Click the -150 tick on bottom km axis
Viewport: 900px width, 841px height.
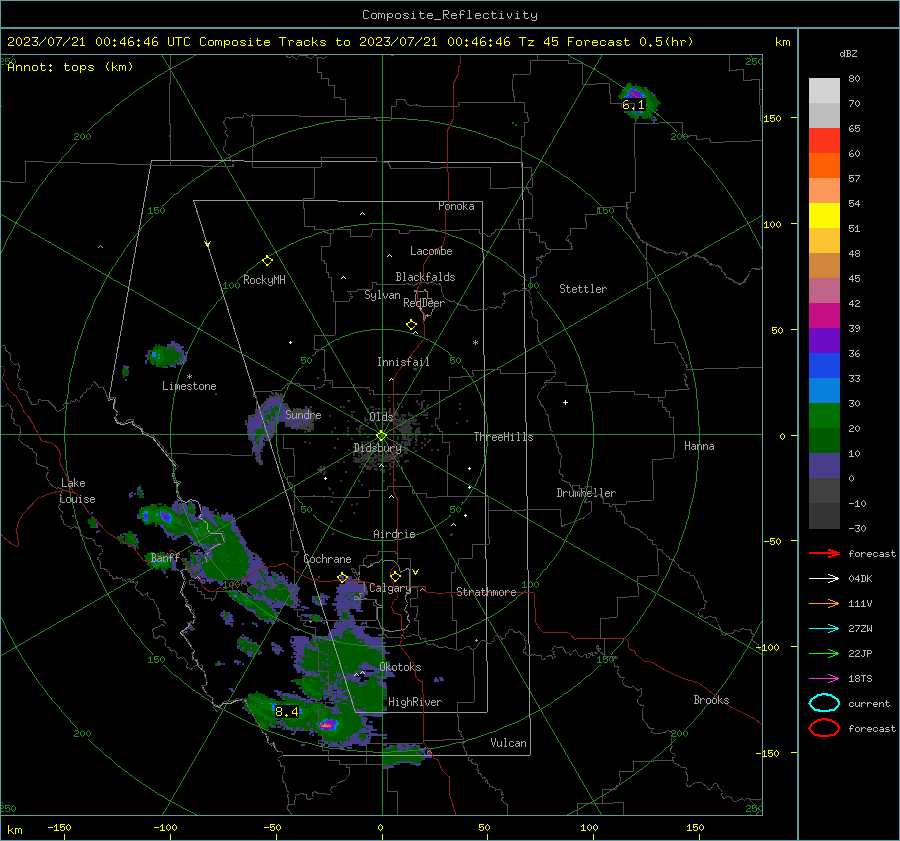(x=59, y=828)
